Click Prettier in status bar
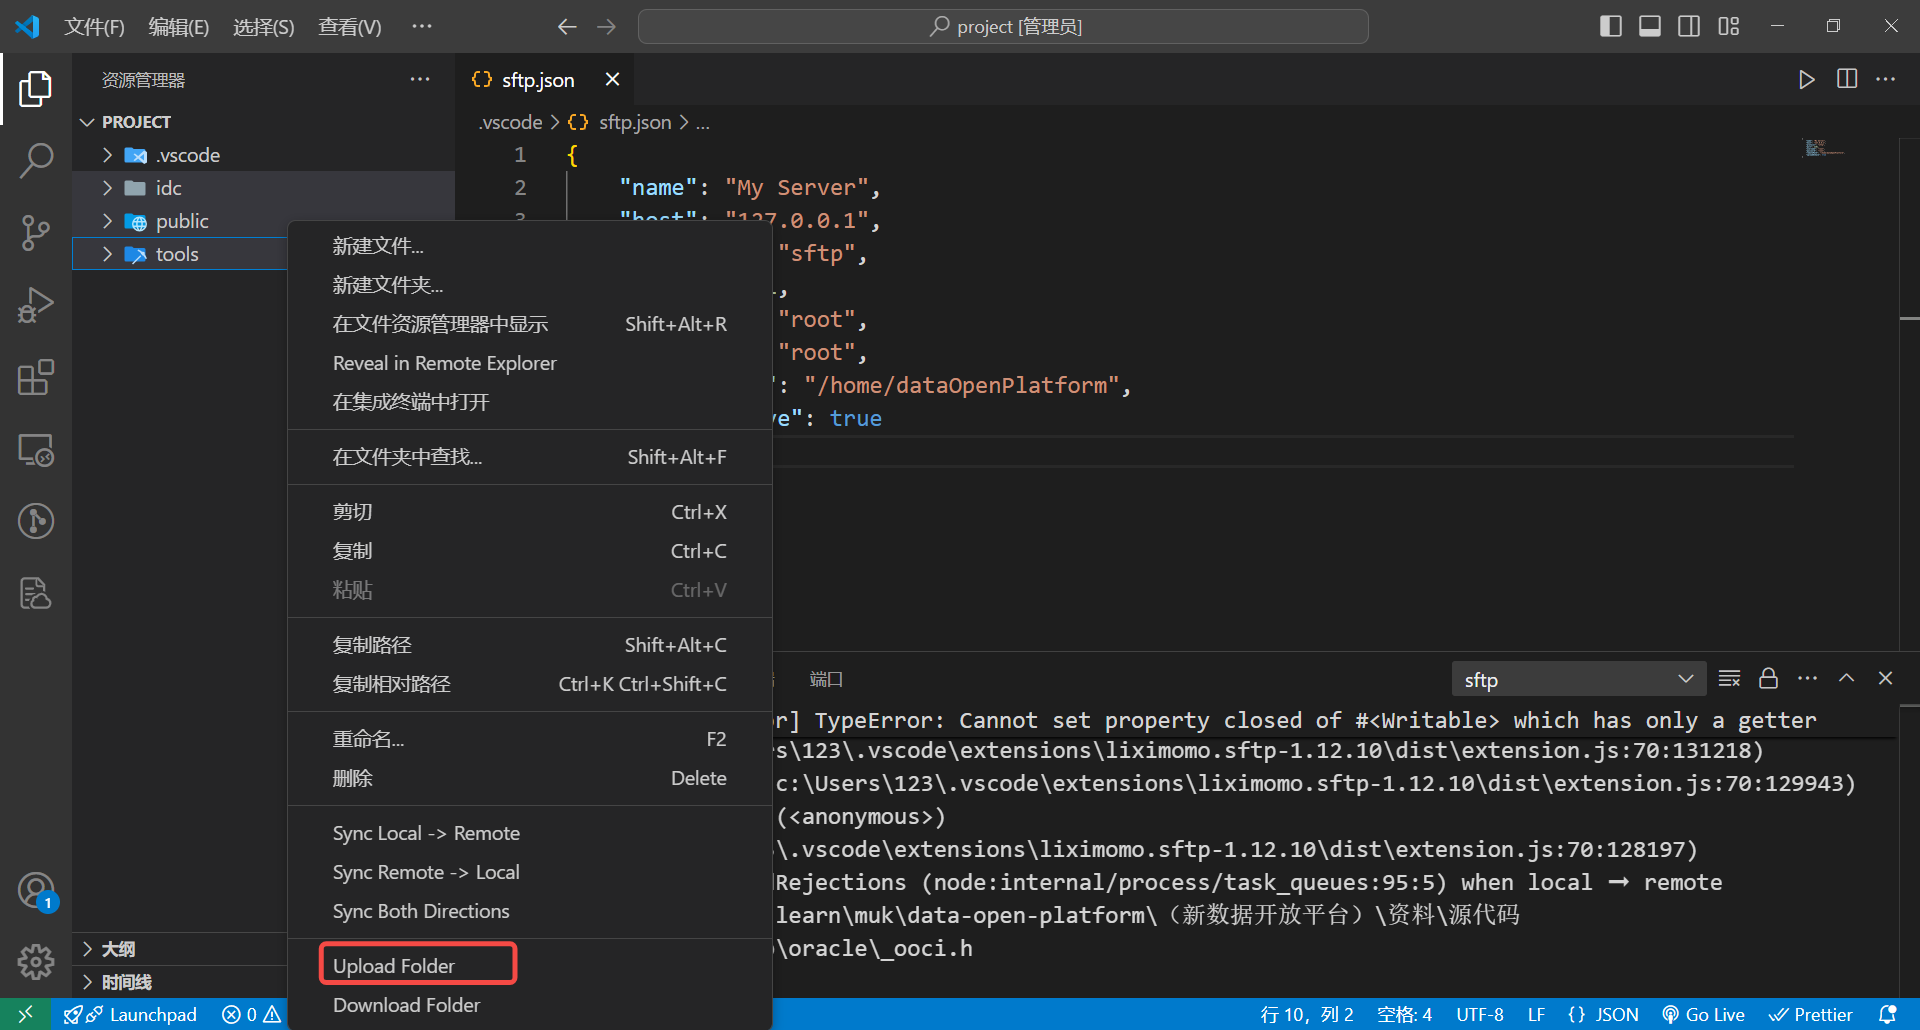Image resolution: width=1920 pixels, height=1030 pixels. 1811,1014
